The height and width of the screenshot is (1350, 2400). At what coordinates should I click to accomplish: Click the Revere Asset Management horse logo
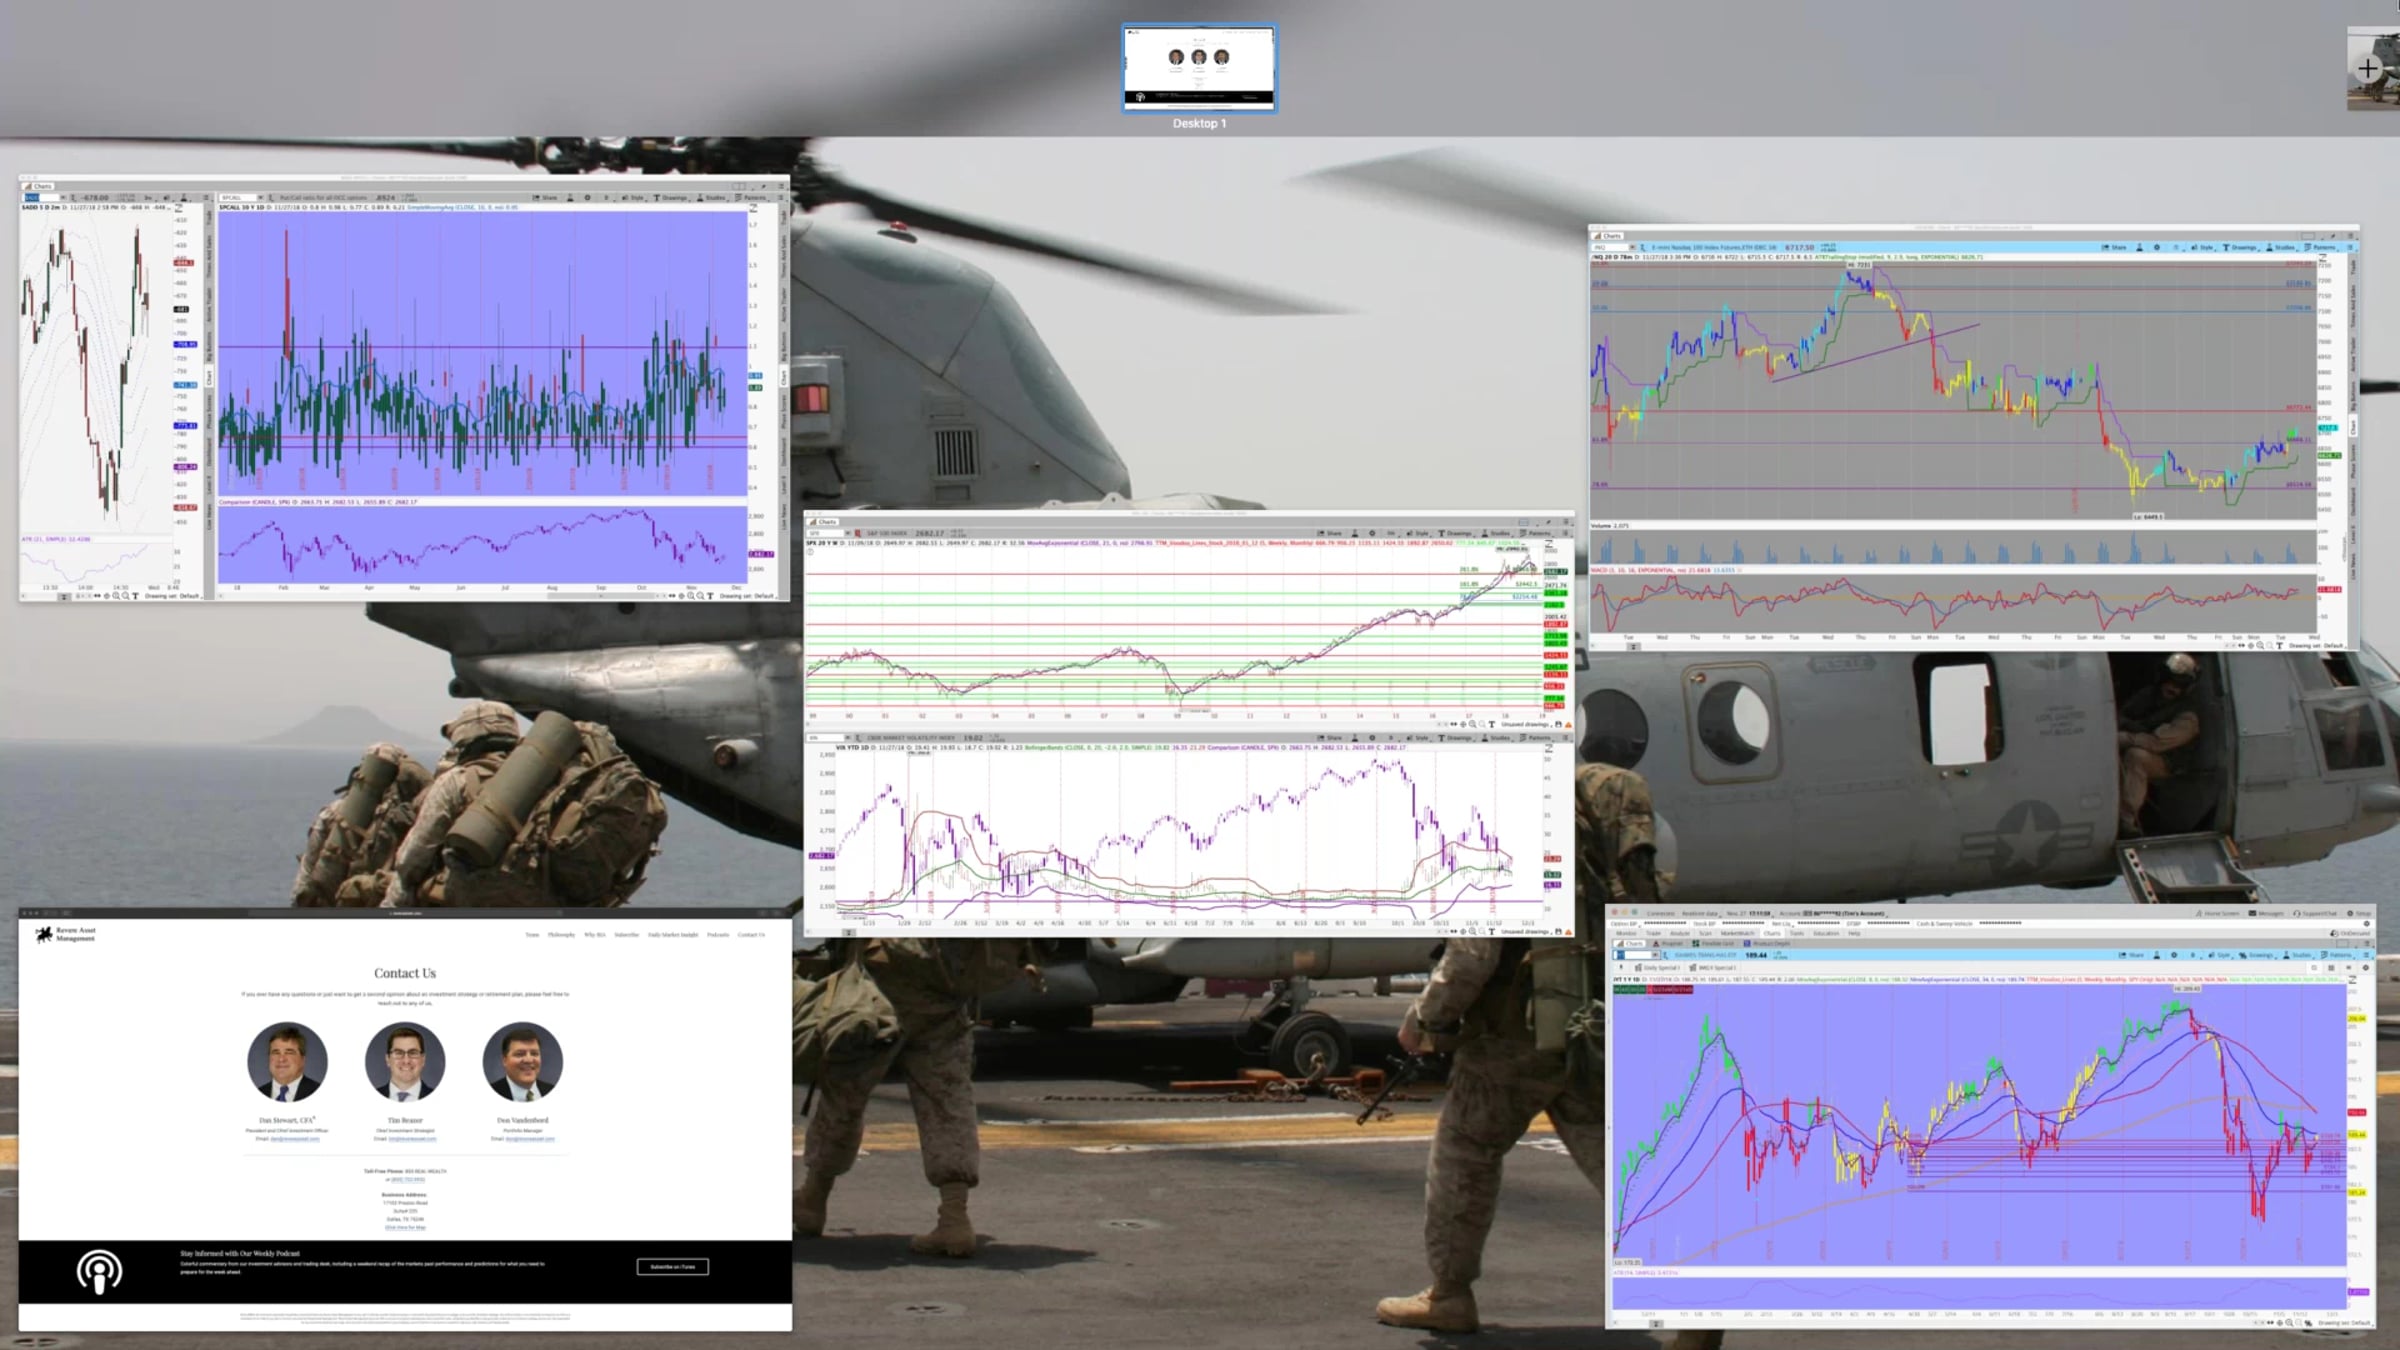tap(43, 934)
